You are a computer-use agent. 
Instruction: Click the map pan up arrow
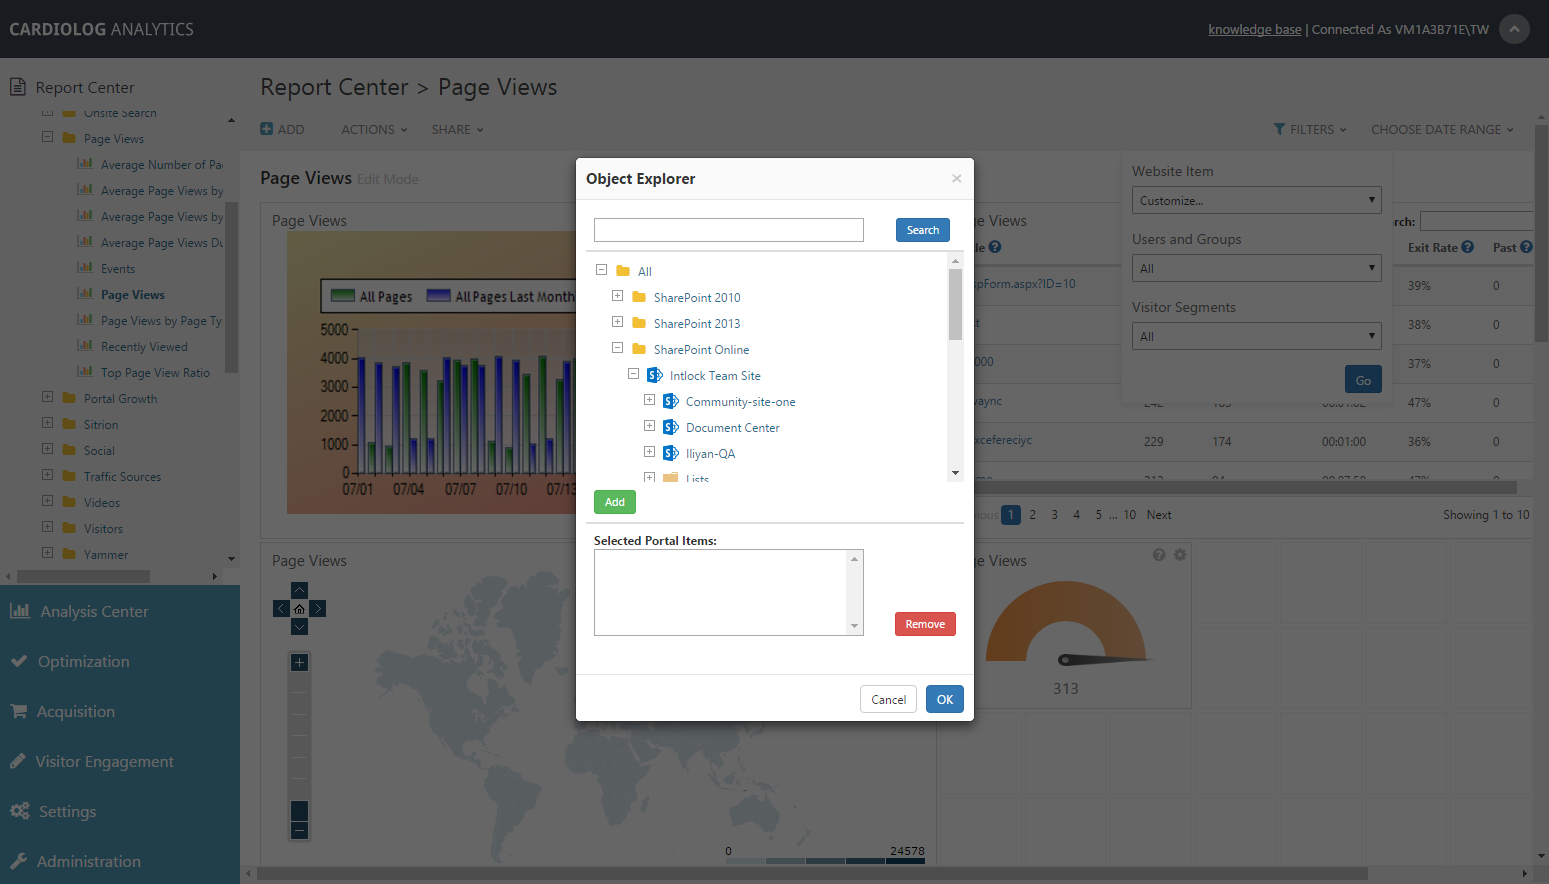299,590
